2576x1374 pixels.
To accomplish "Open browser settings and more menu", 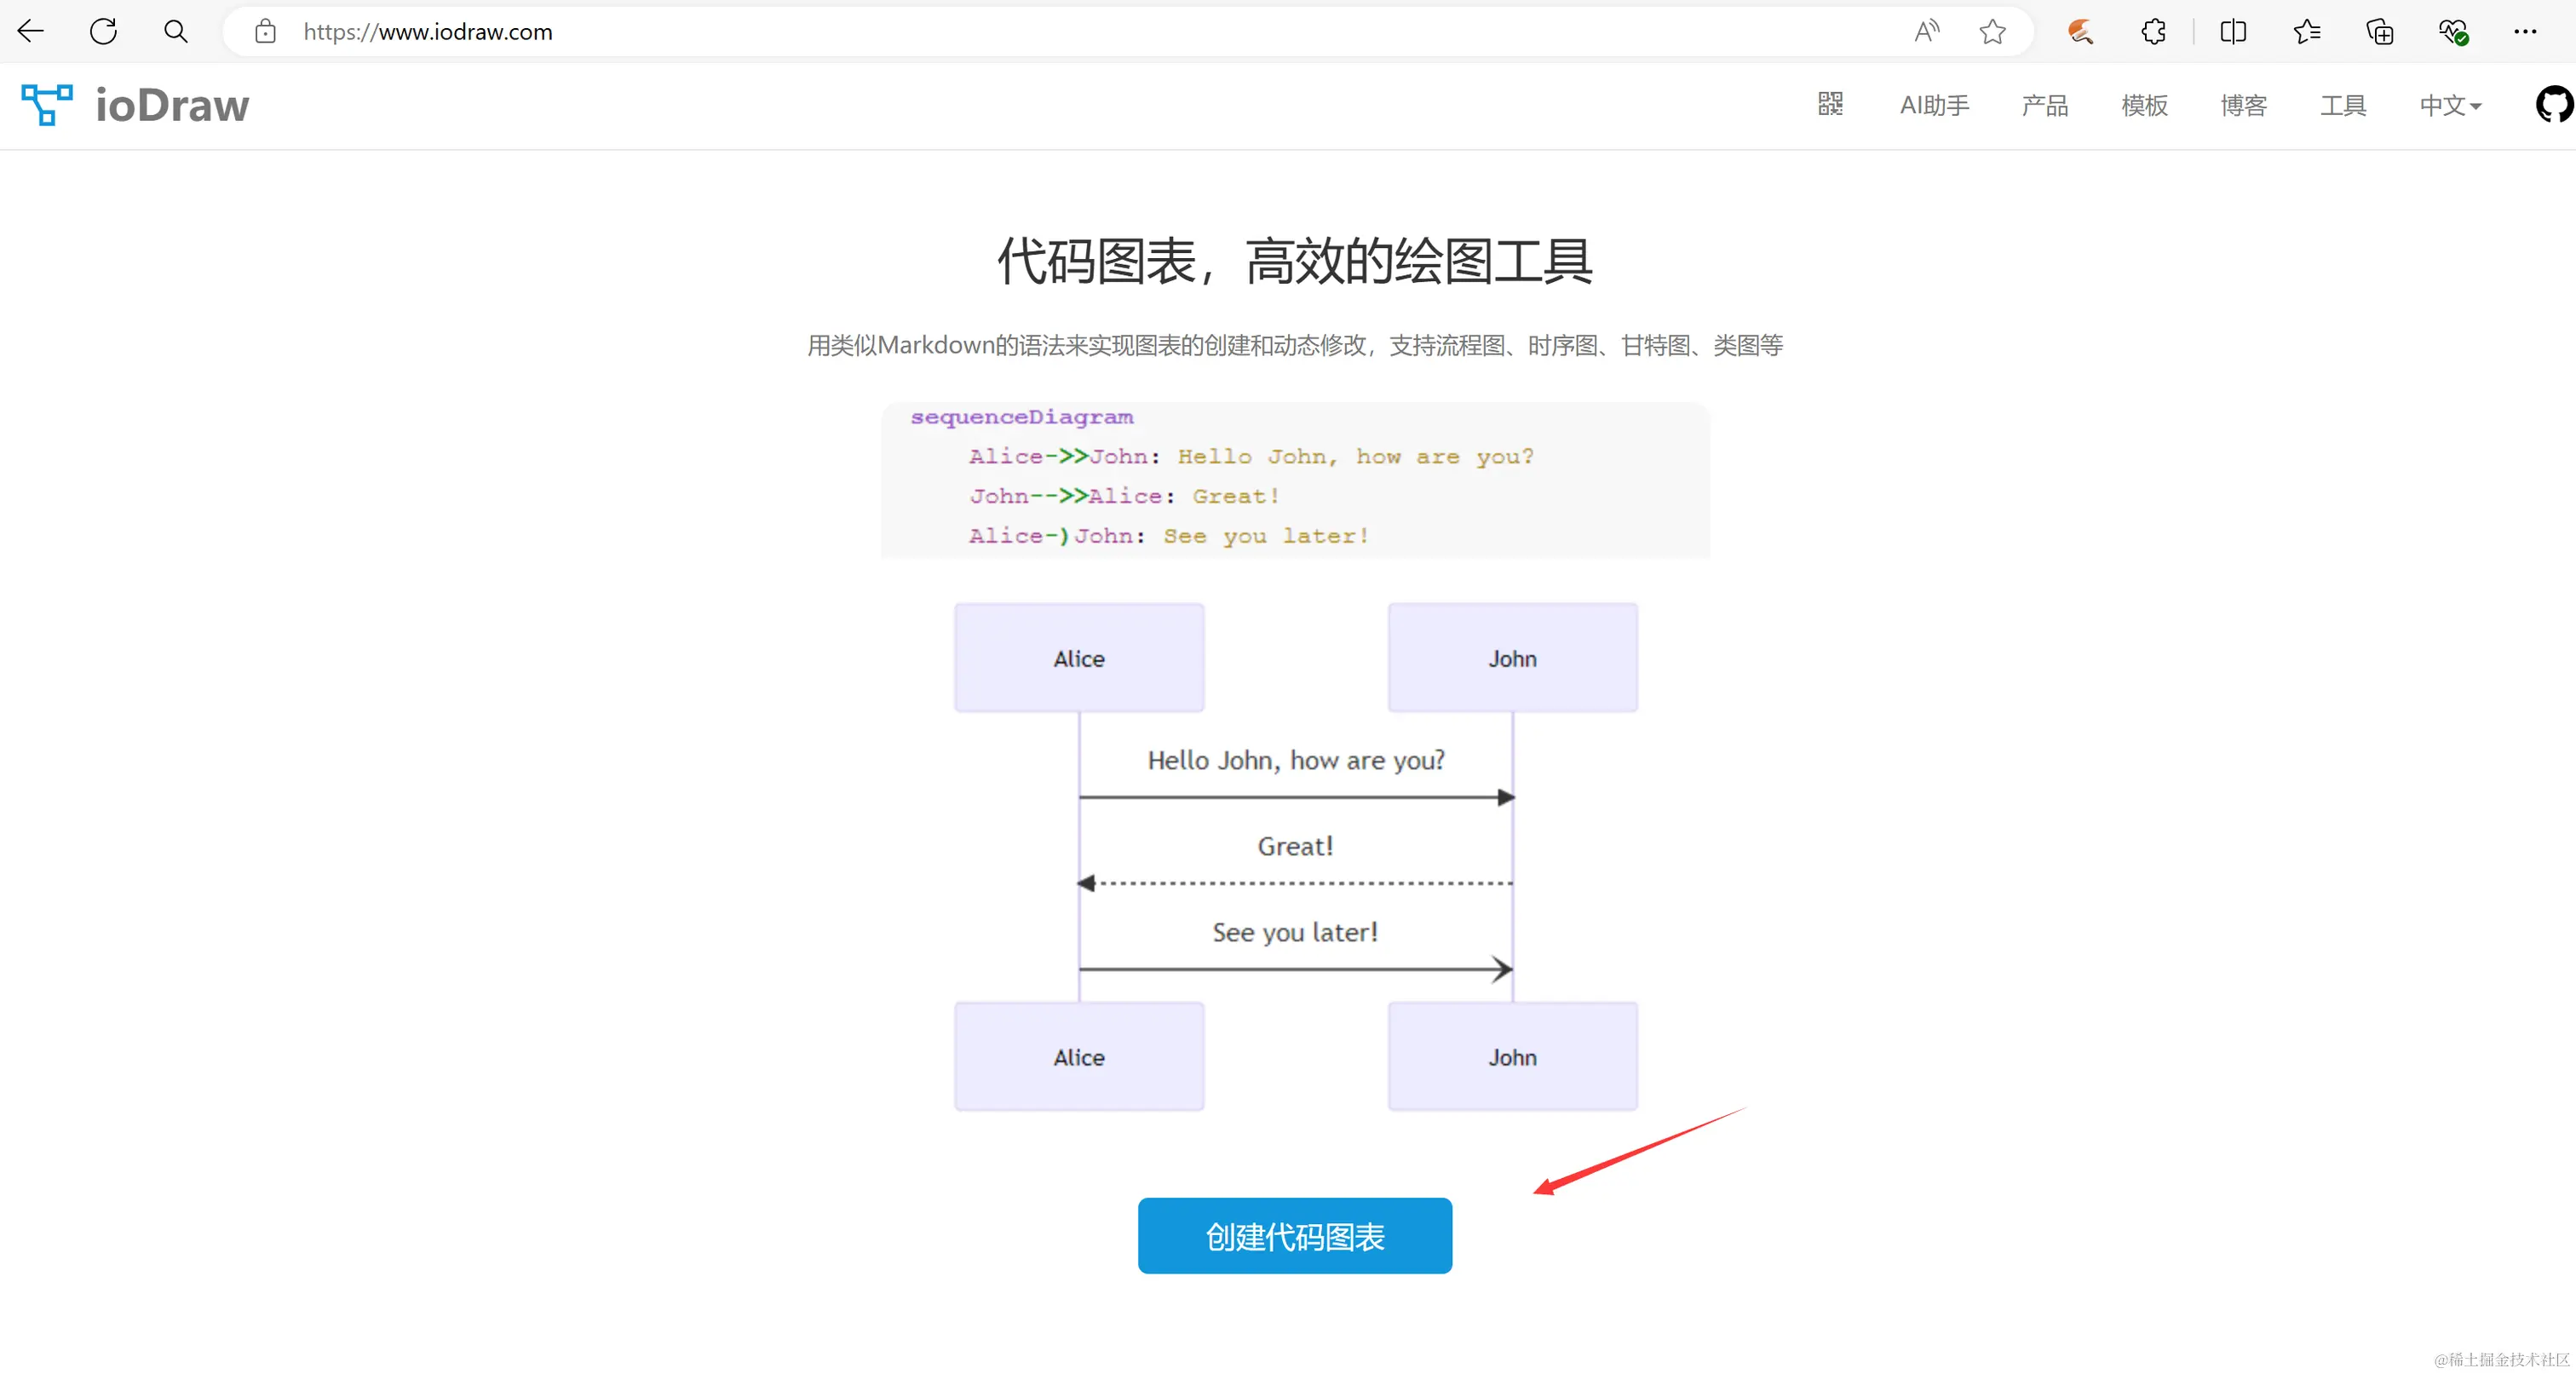I will [x=2524, y=32].
